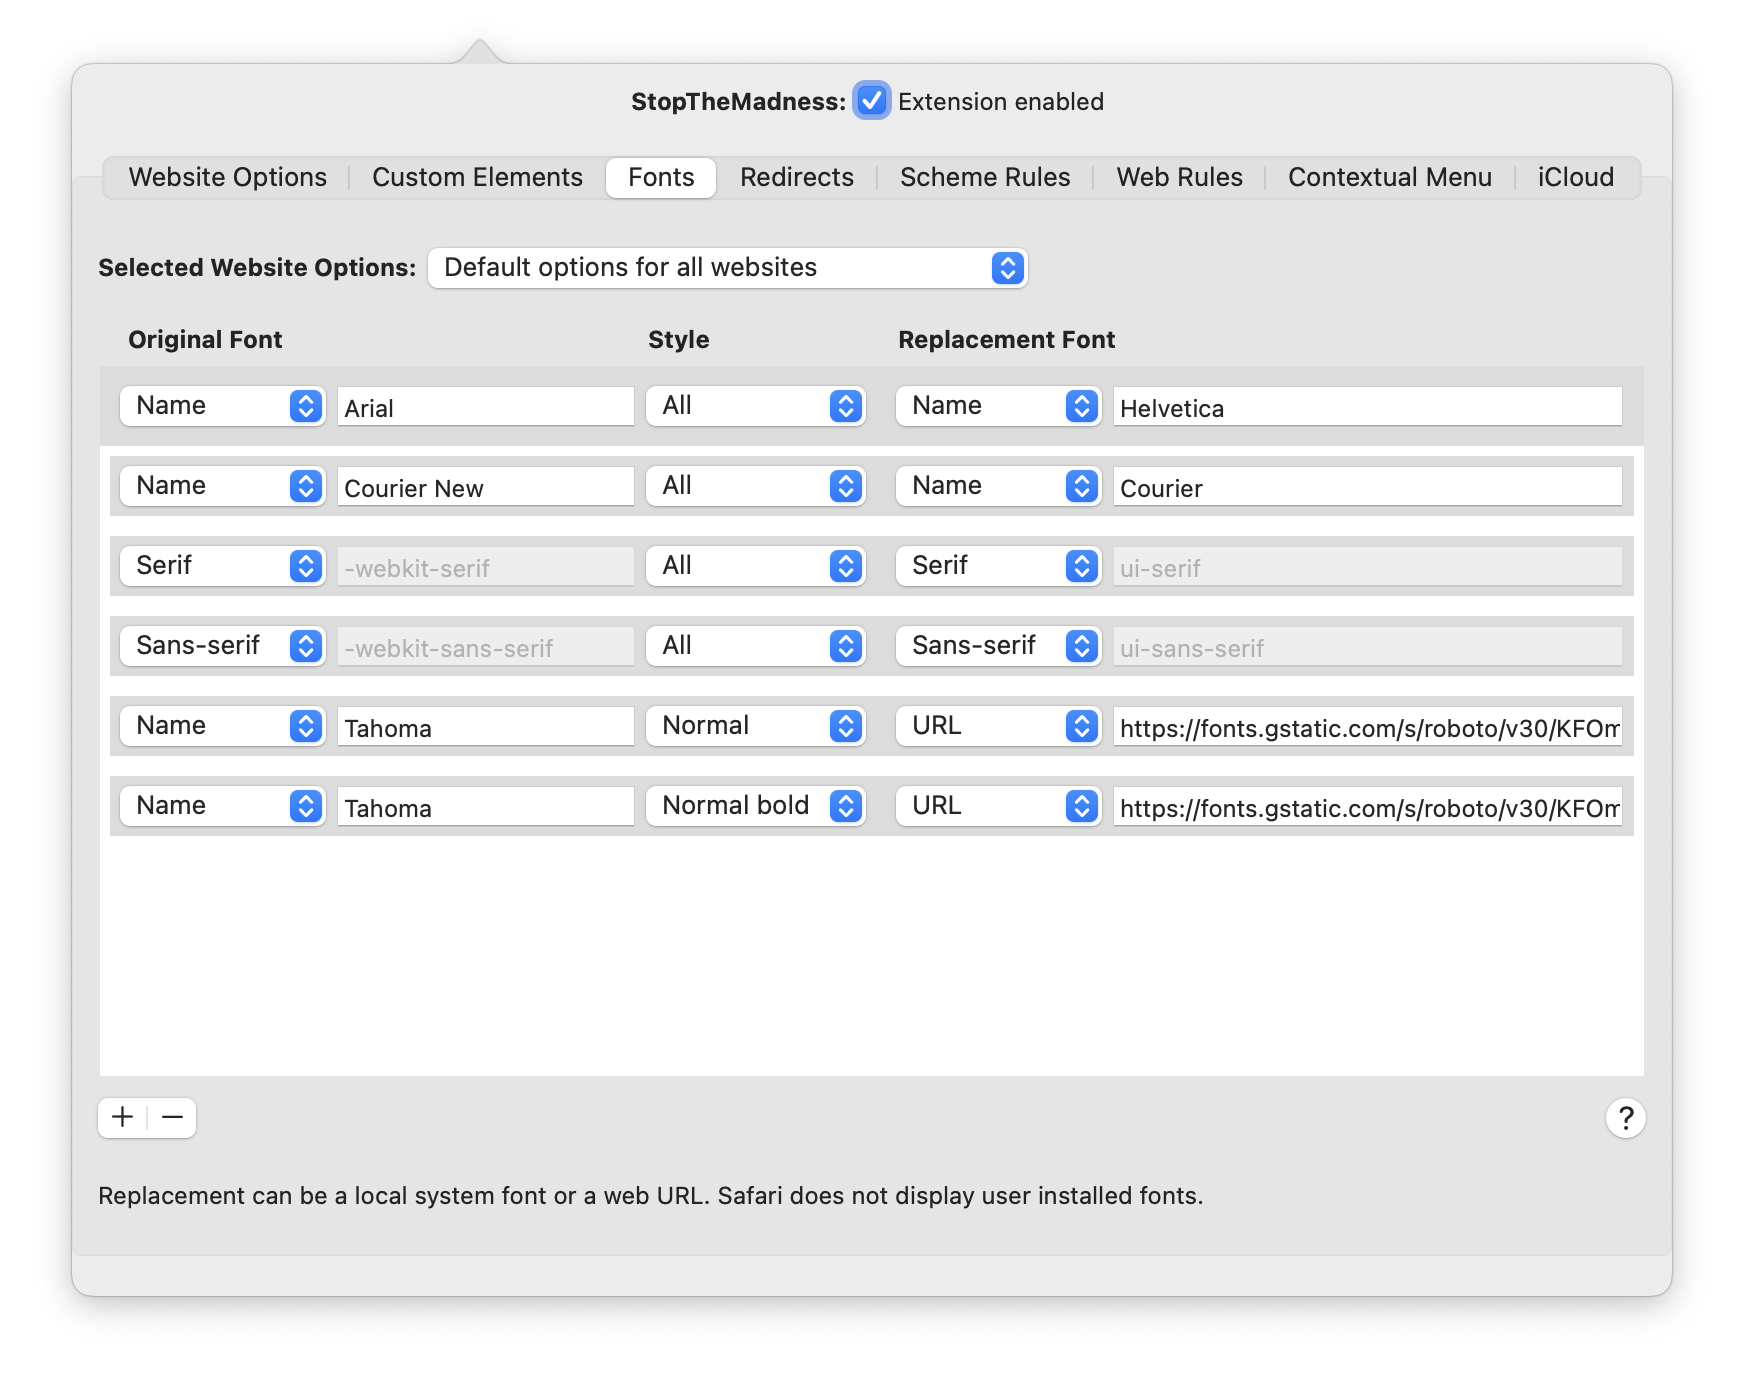
Task: Open Sans-serif replacement font type dropdown
Action: [x=998, y=646]
